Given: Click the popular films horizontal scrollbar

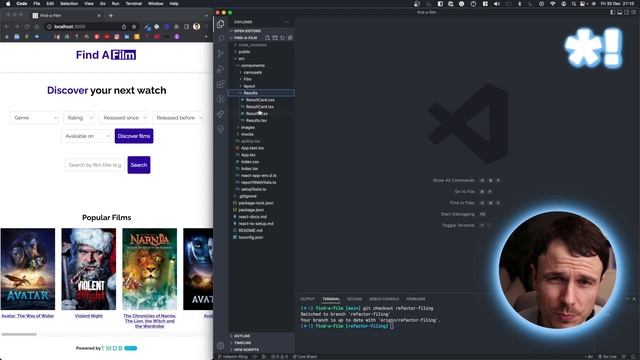Looking at the screenshot, I should click(19, 334).
